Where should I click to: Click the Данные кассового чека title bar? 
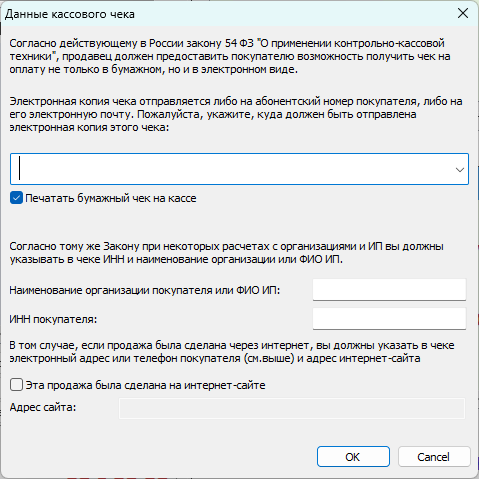pyautogui.click(x=227, y=14)
